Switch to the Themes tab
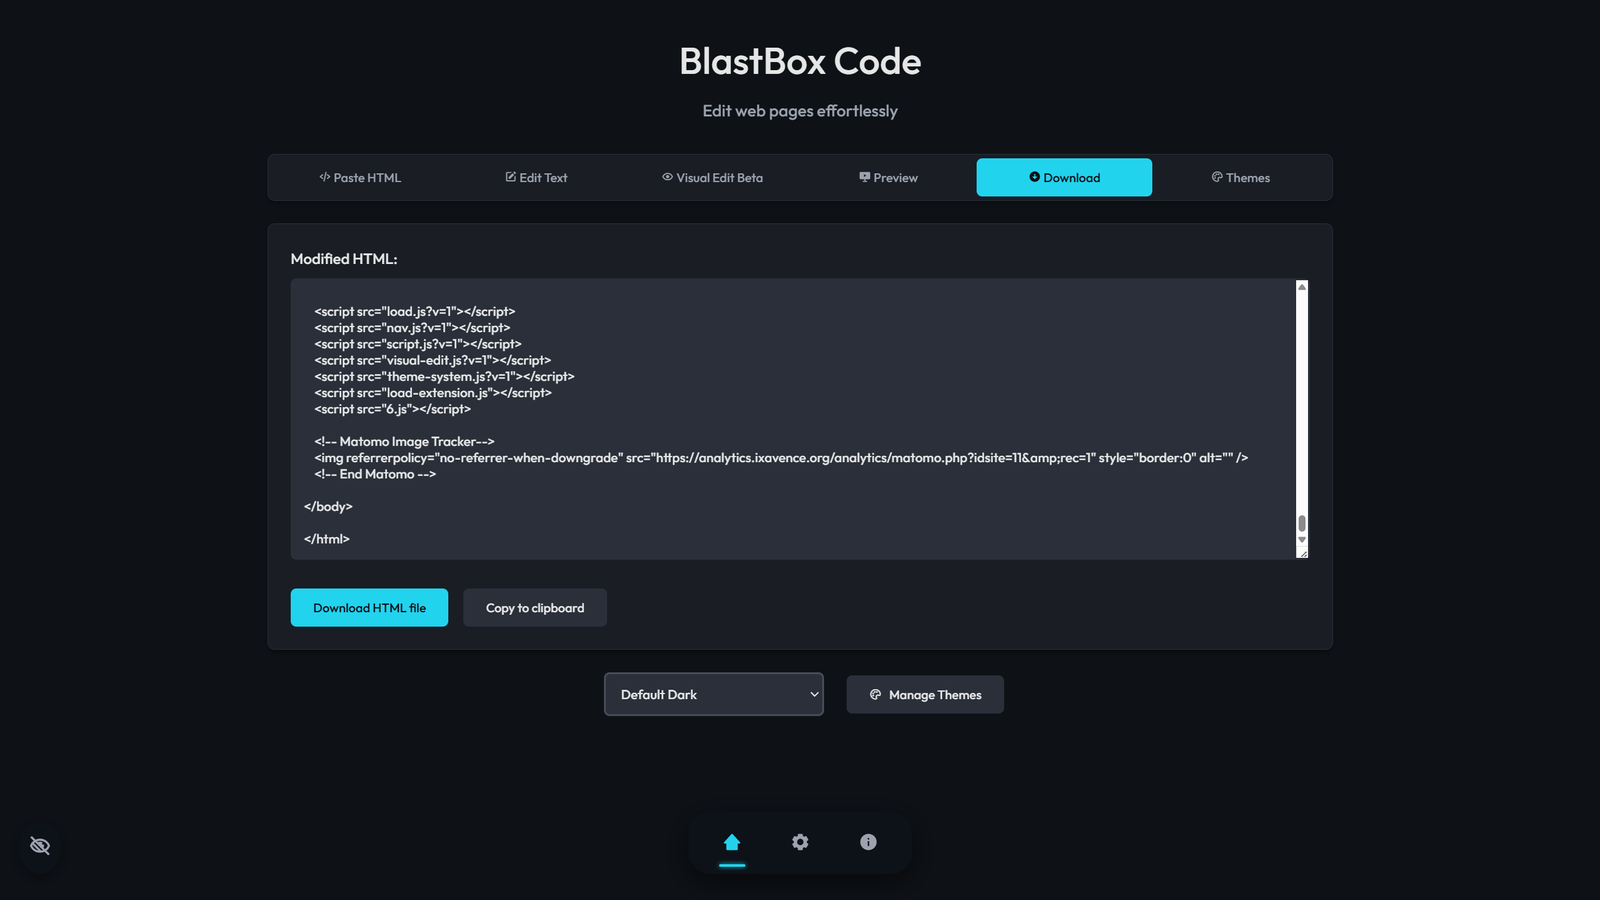Viewport: 1600px width, 900px height. click(x=1240, y=178)
